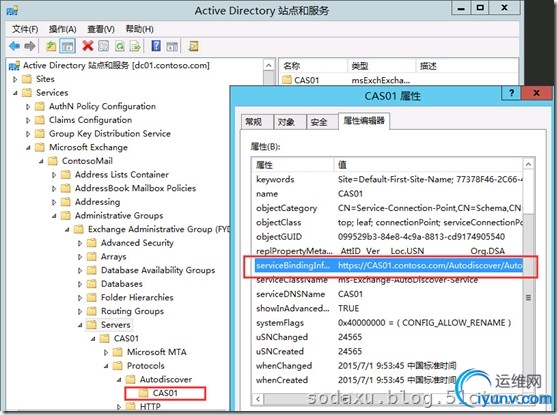Select the serviceDNSName attribute row
The image size is (558, 415).
pos(389,294)
